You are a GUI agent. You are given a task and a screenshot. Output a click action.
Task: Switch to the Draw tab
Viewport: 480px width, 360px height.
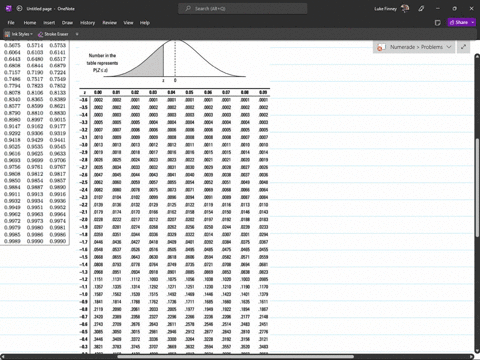[x=67, y=23]
